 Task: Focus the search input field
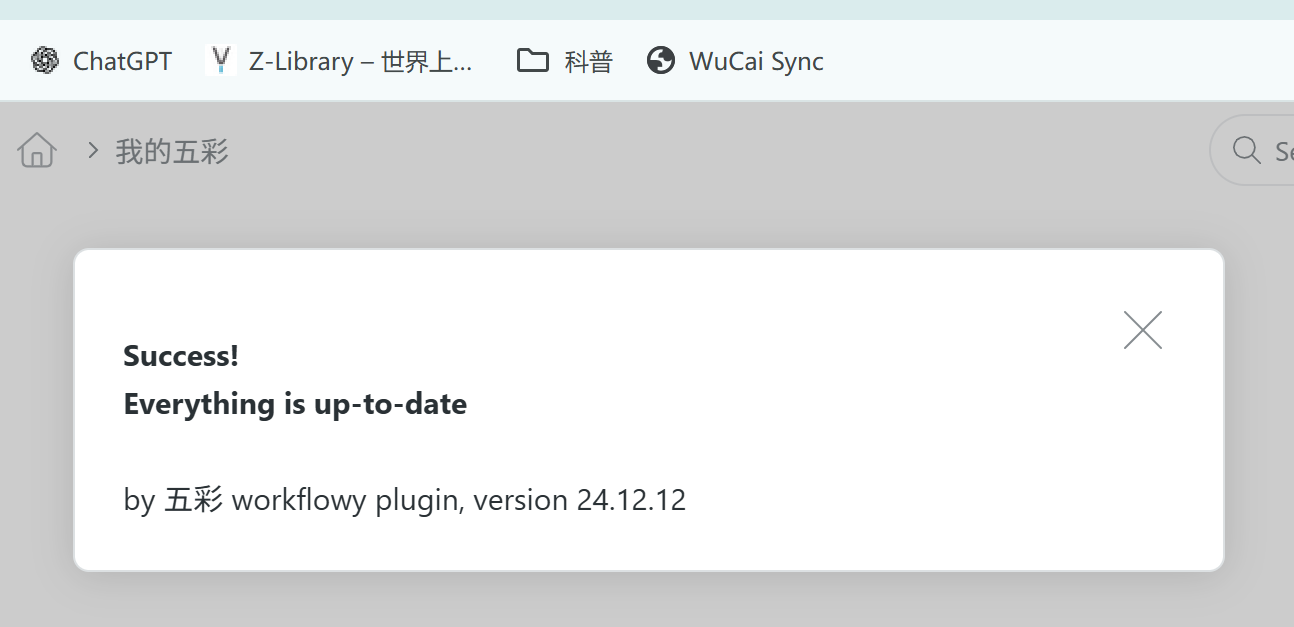(x=1282, y=151)
